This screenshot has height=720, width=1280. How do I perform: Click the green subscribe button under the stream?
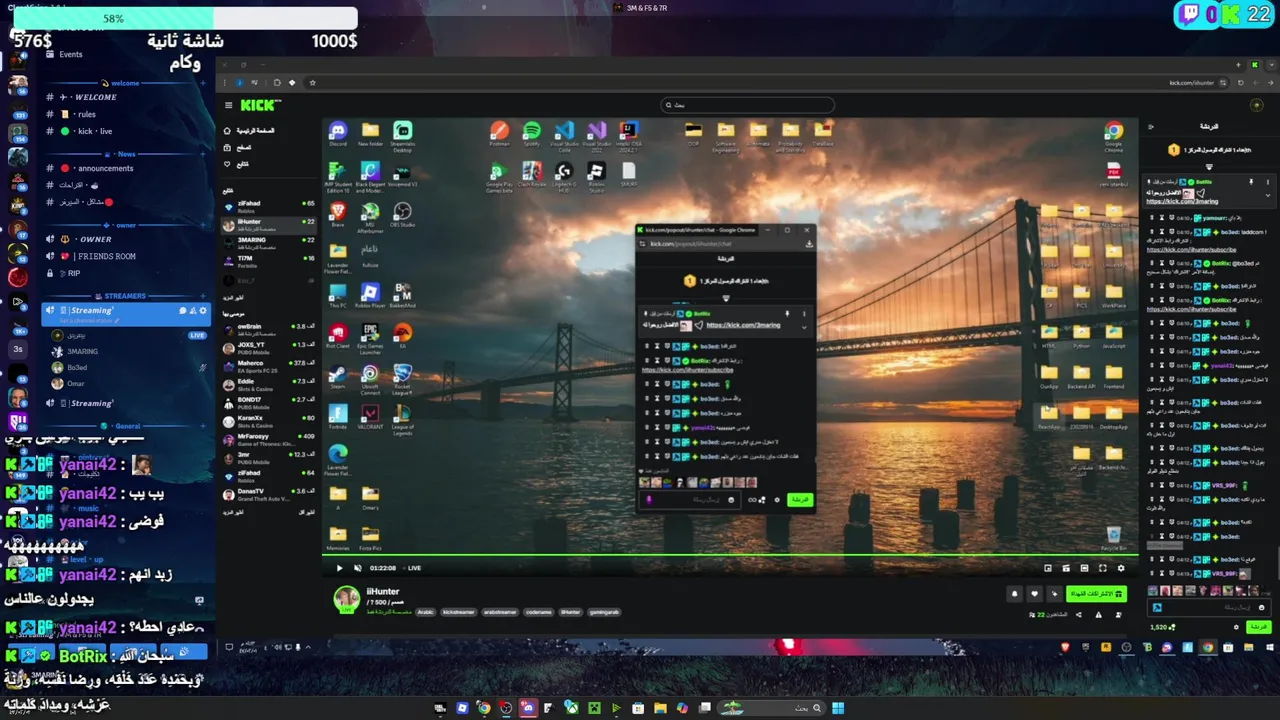pyautogui.click(x=1095, y=594)
